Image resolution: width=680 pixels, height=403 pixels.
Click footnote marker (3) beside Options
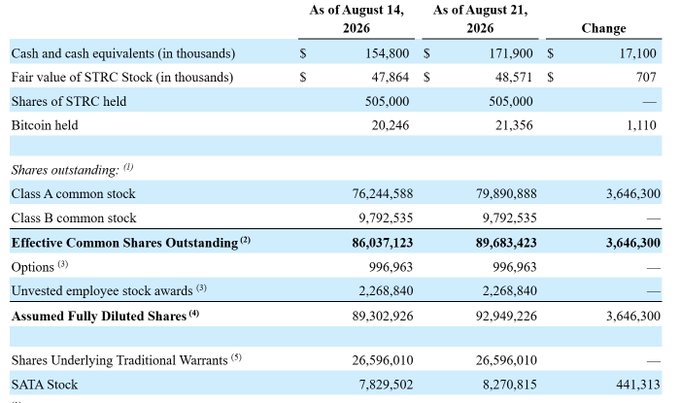click(63, 264)
